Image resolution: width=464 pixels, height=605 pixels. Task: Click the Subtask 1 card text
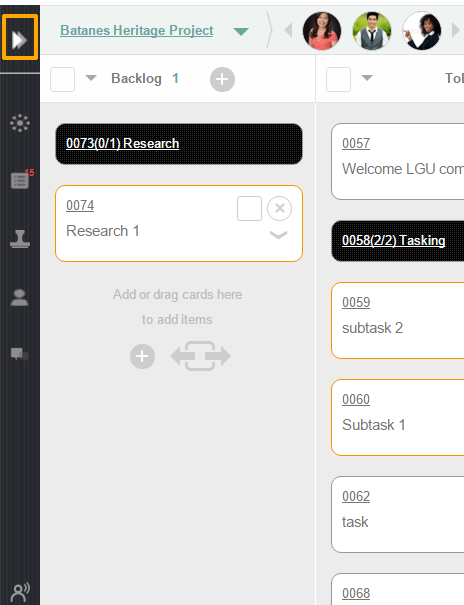(373, 425)
